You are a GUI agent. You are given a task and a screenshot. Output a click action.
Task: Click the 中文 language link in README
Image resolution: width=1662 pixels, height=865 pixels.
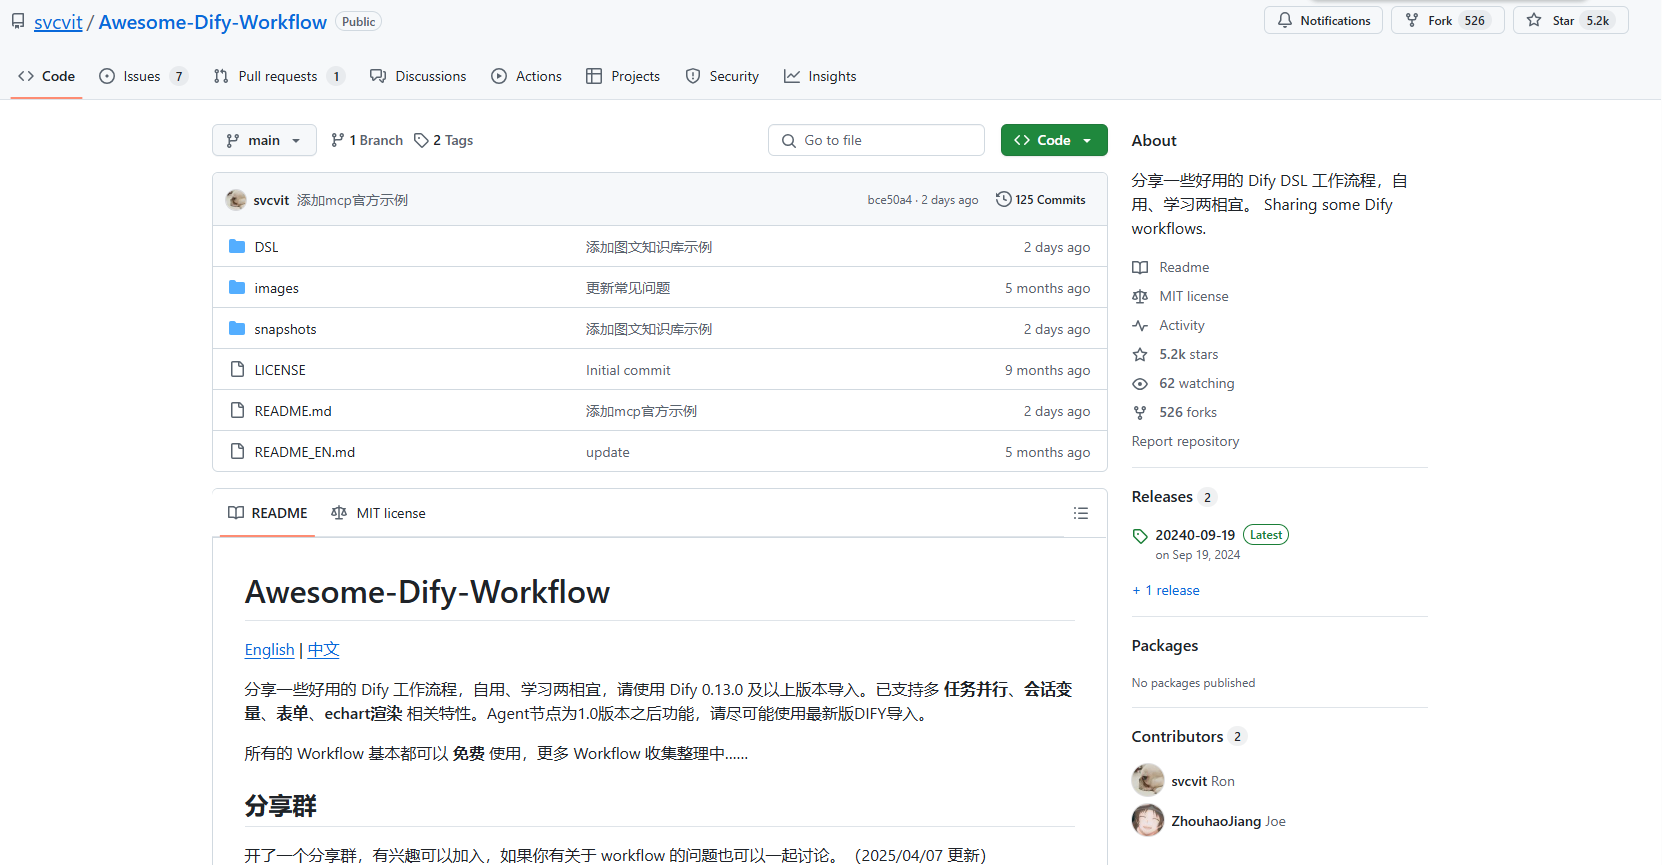tap(324, 649)
